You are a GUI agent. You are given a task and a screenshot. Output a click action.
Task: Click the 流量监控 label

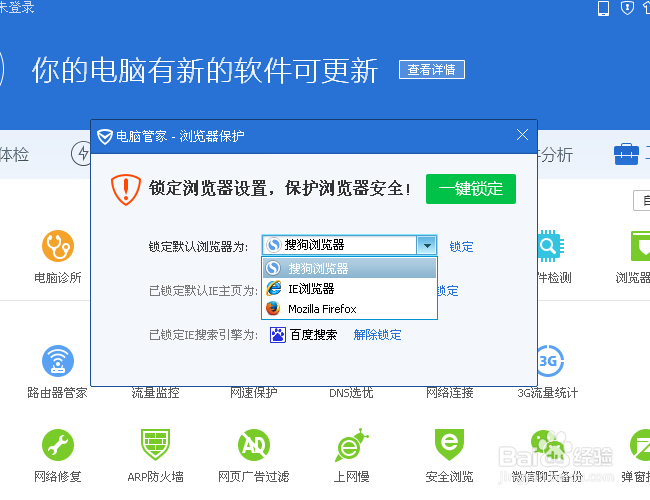point(155,392)
